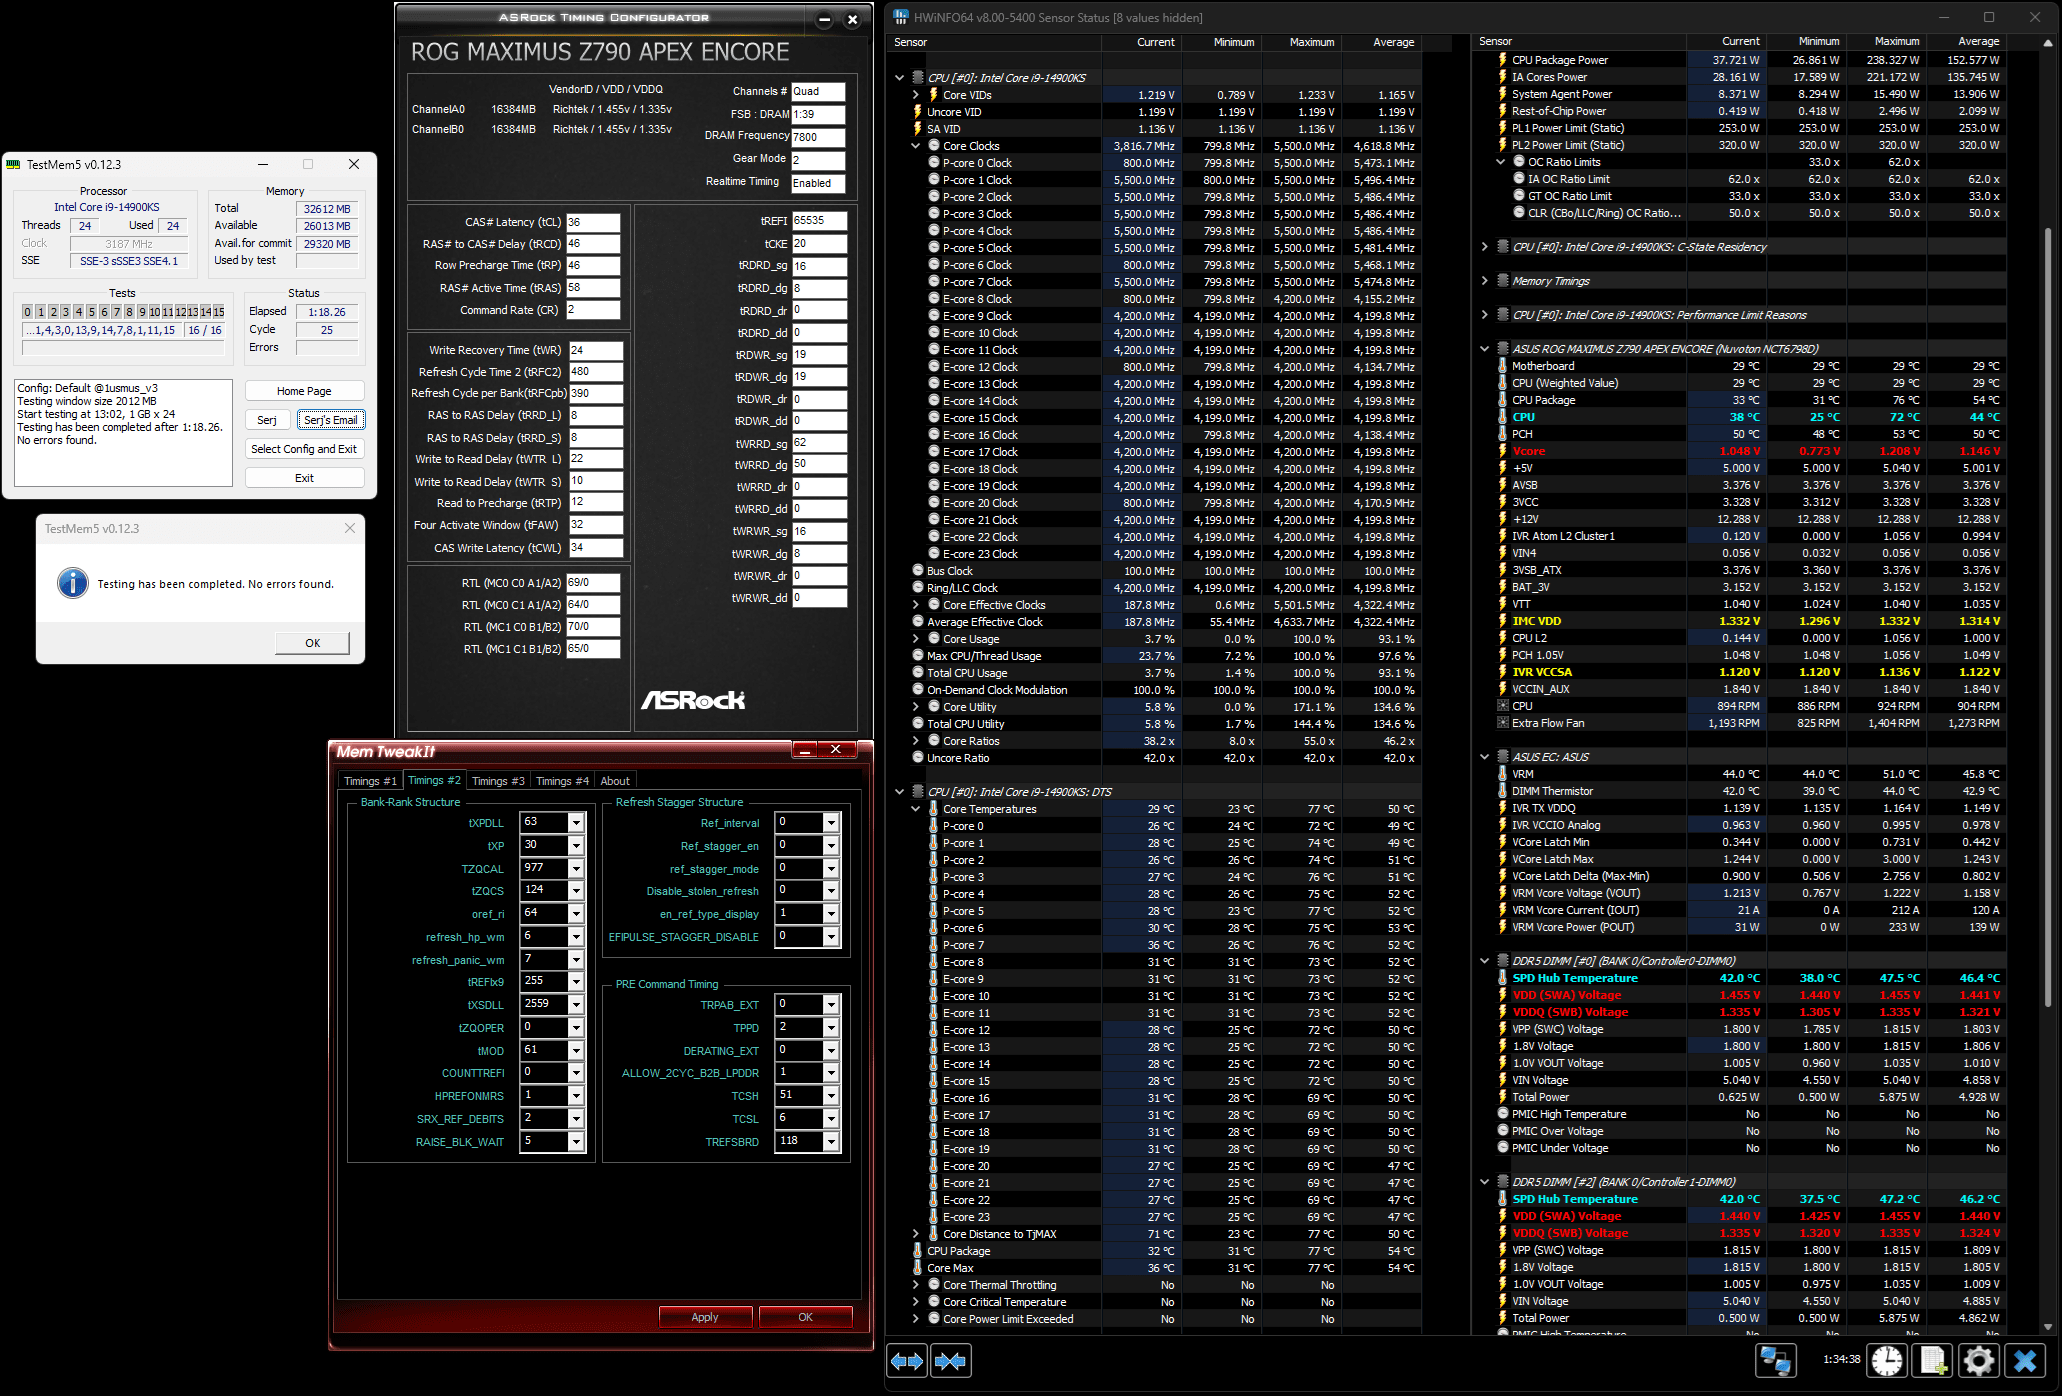Image resolution: width=2062 pixels, height=1396 pixels.
Task: Open the tXPDLL dropdown in Mem TweakIt
Action: (x=576, y=823)
